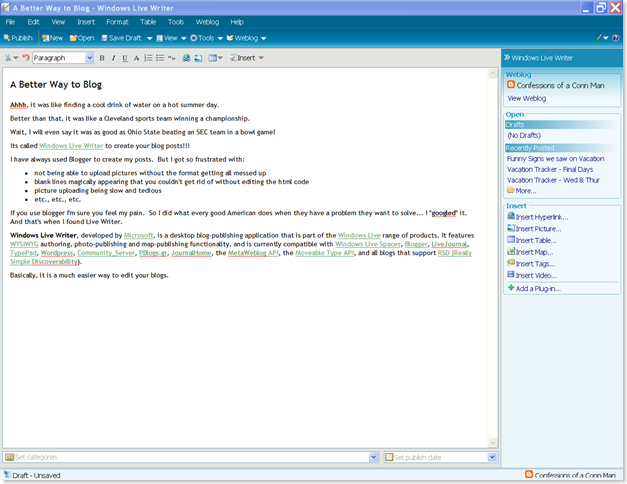The width and height of the screenshot is (627, 484).
Task: Select Confessions of a Conn Man weblog in the sidebar
Action: tap(556, 85)
